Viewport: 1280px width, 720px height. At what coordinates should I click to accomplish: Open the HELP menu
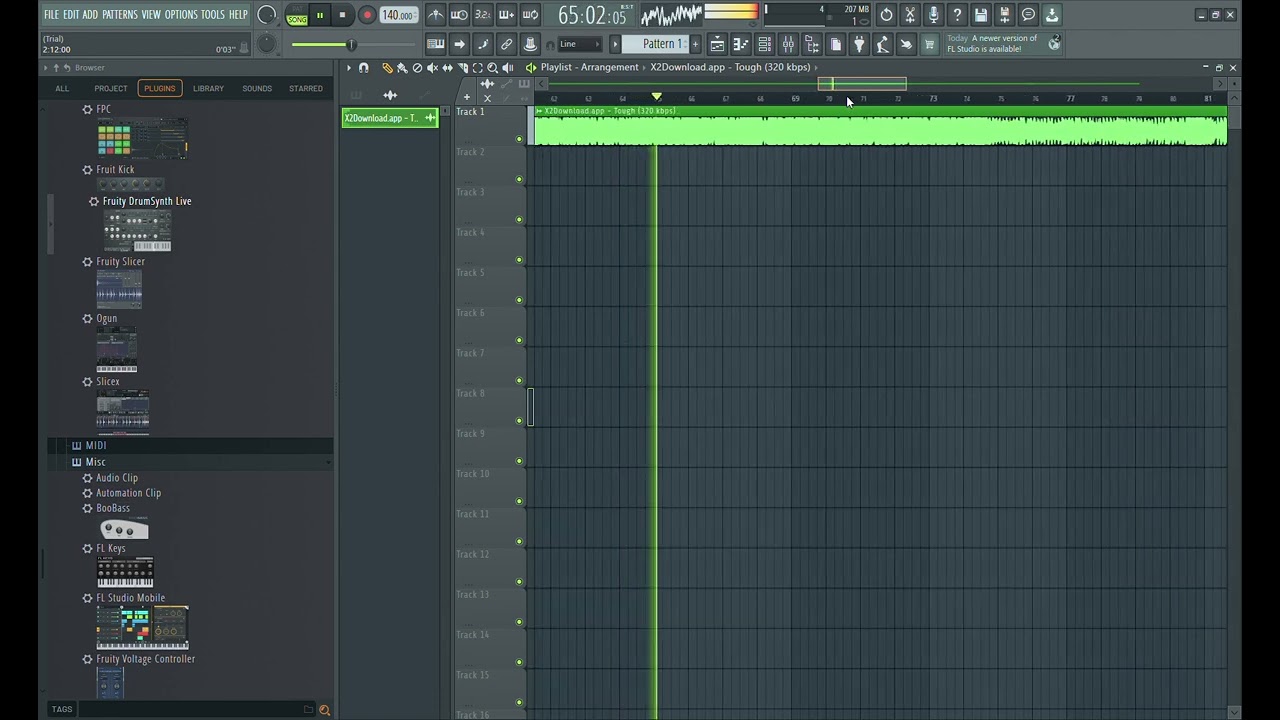pos(238,14)
